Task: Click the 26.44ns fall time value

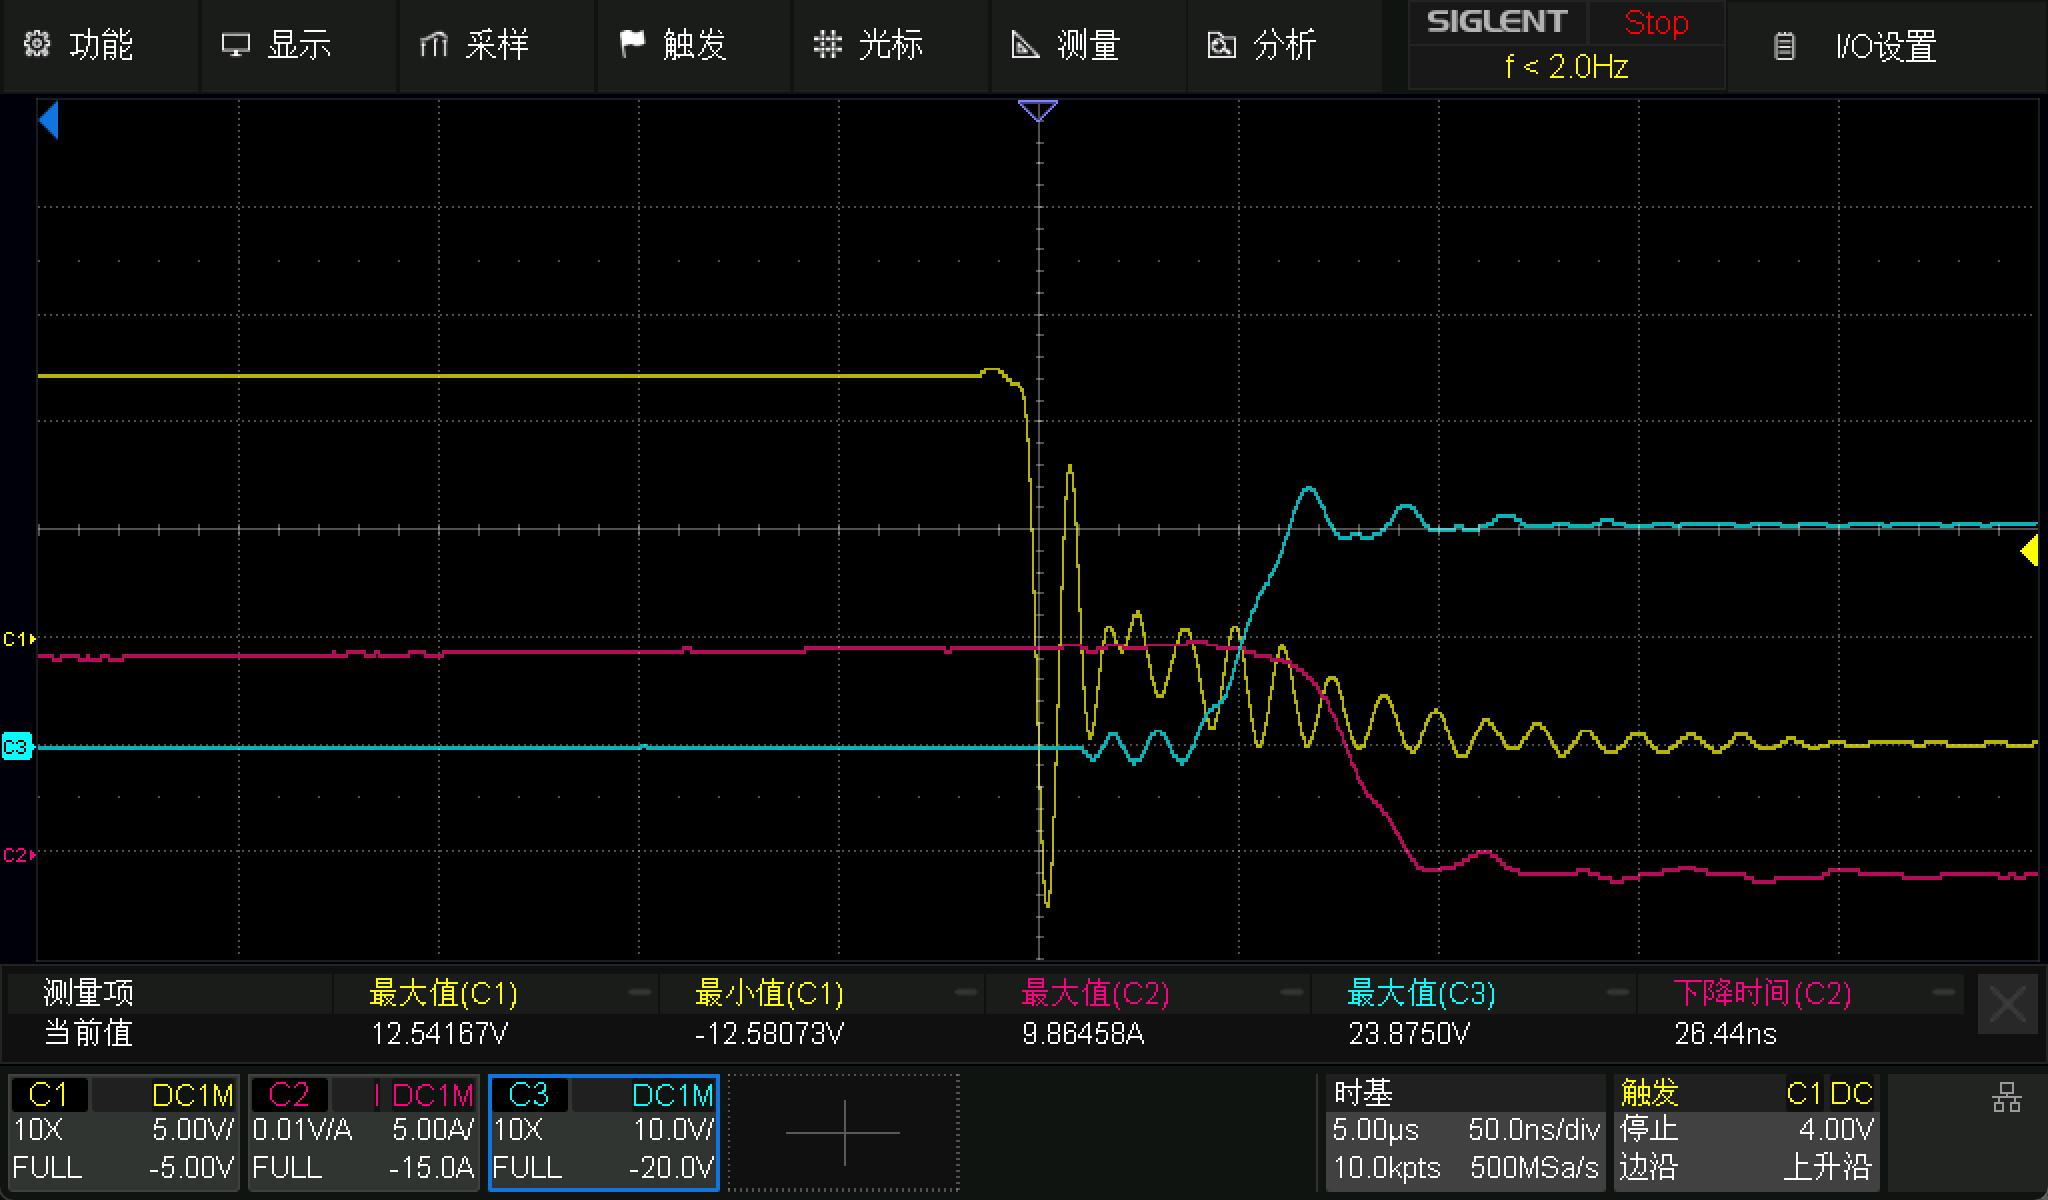Action: pos(1725,1033)
